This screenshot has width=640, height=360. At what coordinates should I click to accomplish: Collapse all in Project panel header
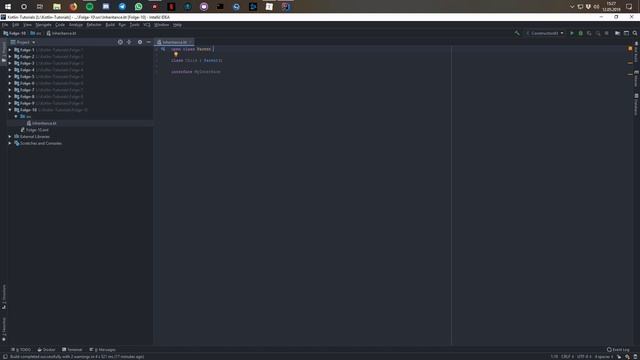click(x=129, y=42)
